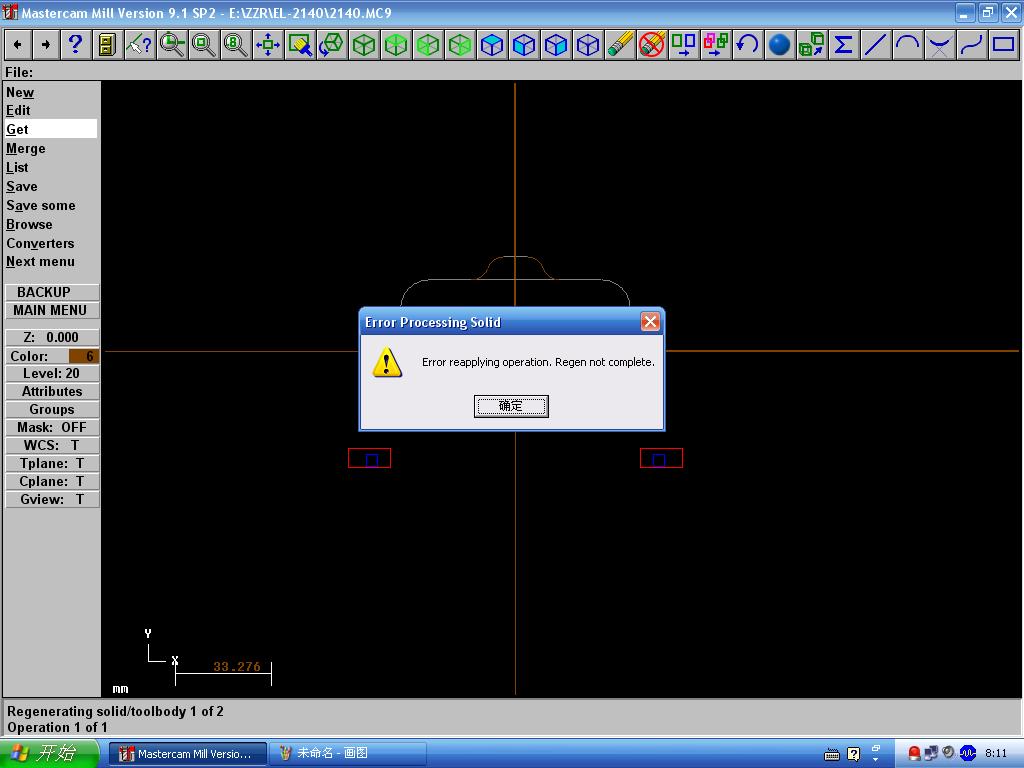Click the MAIN MENU button

pos(52,310)
